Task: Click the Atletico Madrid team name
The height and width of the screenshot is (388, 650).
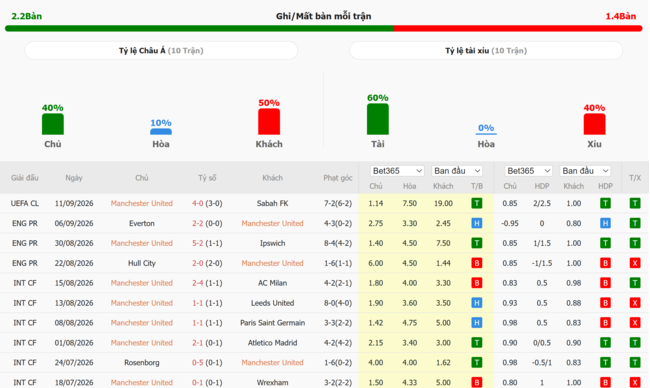Action: (x=272, y=343)
